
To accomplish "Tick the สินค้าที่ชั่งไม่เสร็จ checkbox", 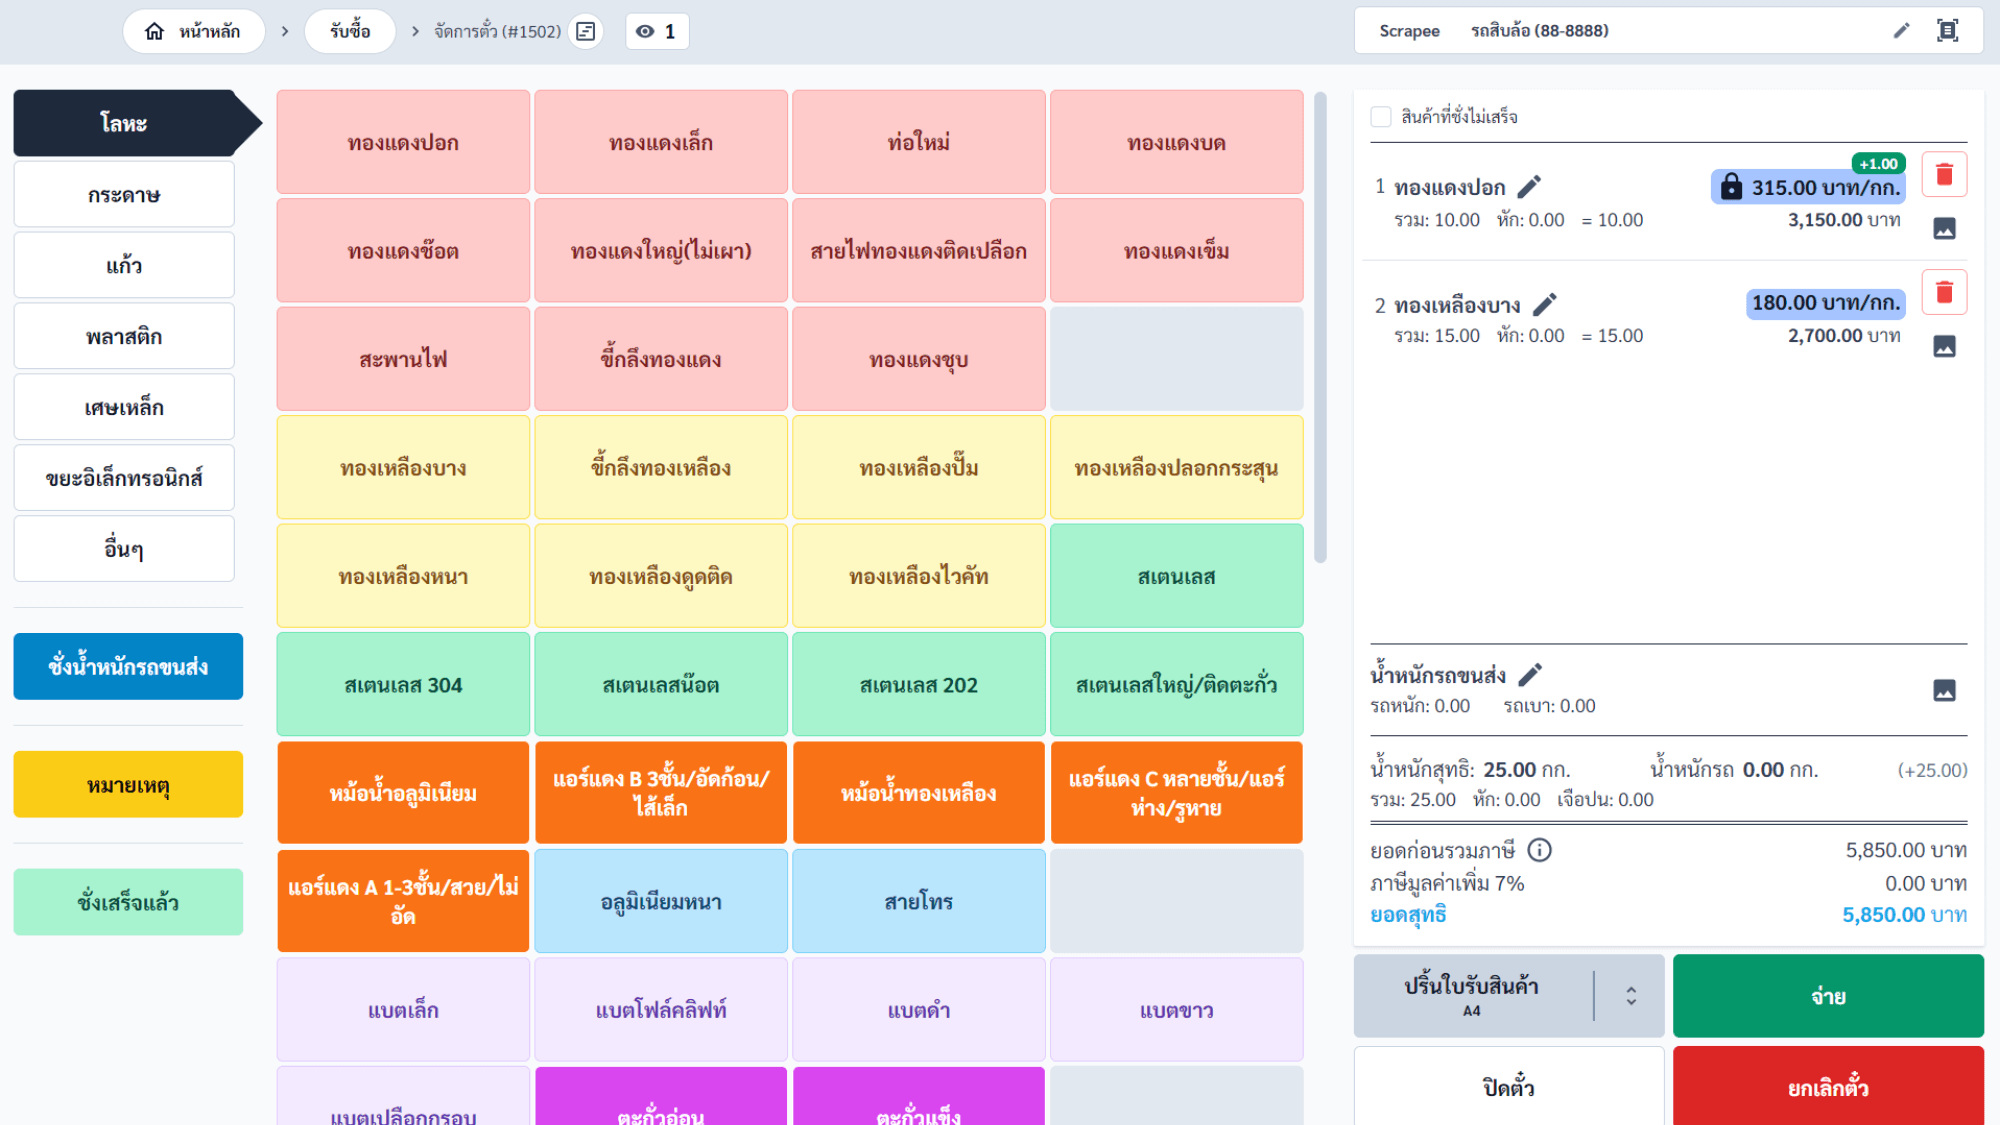I will [1381, 117].
